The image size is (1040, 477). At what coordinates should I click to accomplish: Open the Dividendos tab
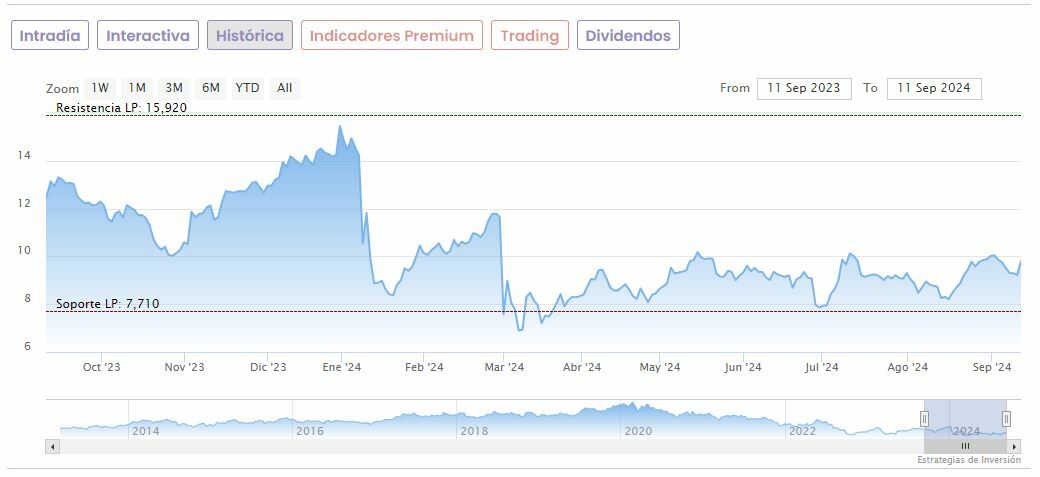pos(628,36)
